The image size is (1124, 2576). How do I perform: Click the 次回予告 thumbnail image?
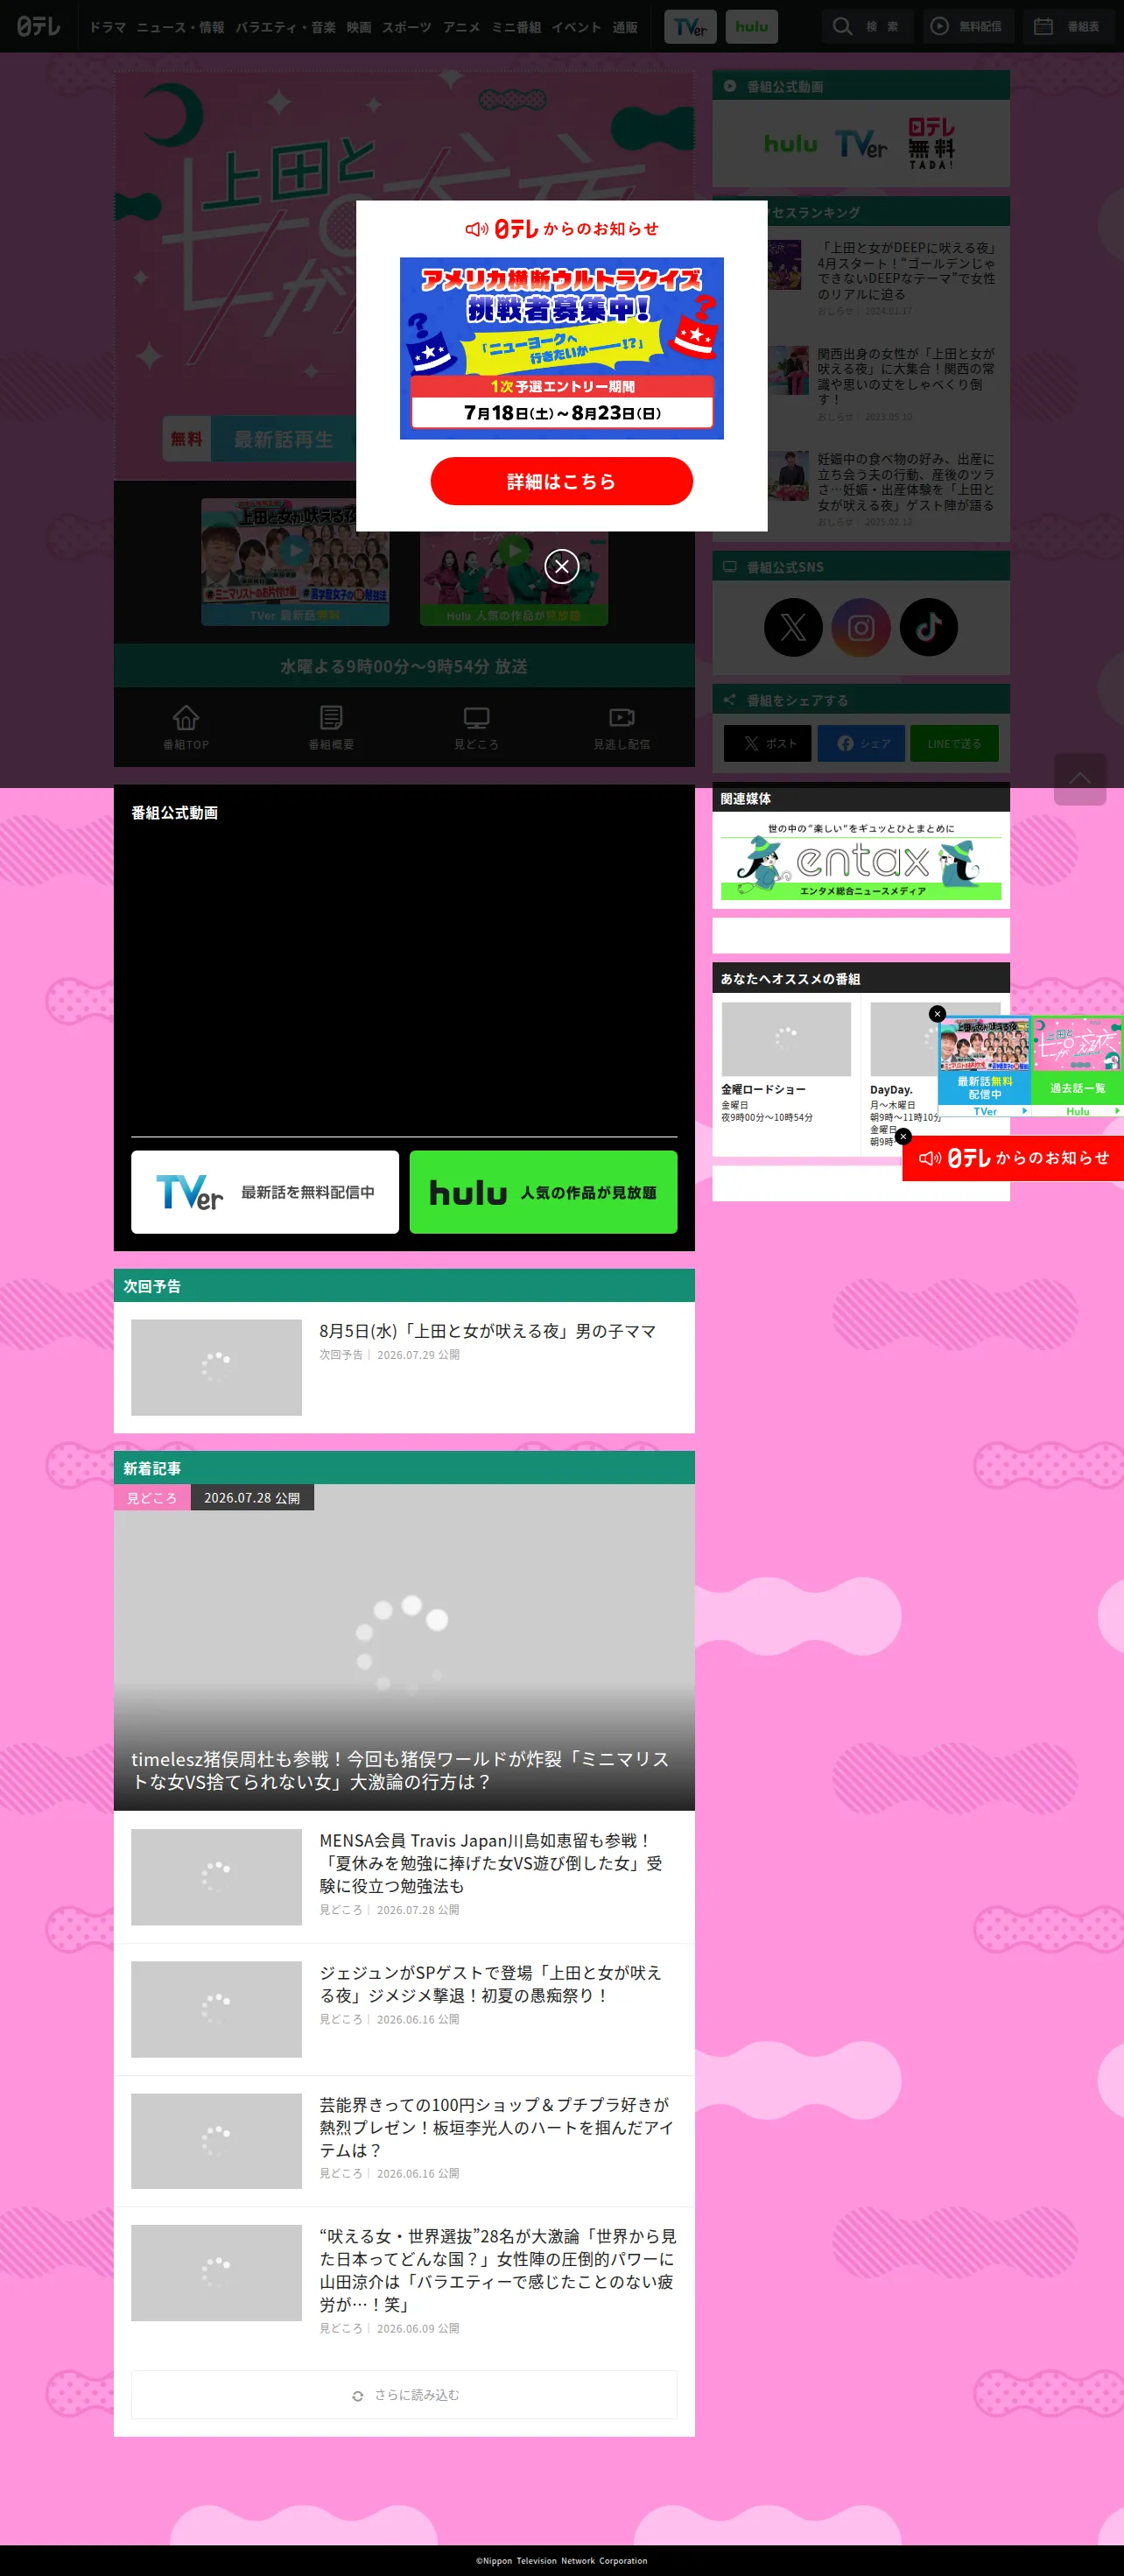[x=216, y=1367]
